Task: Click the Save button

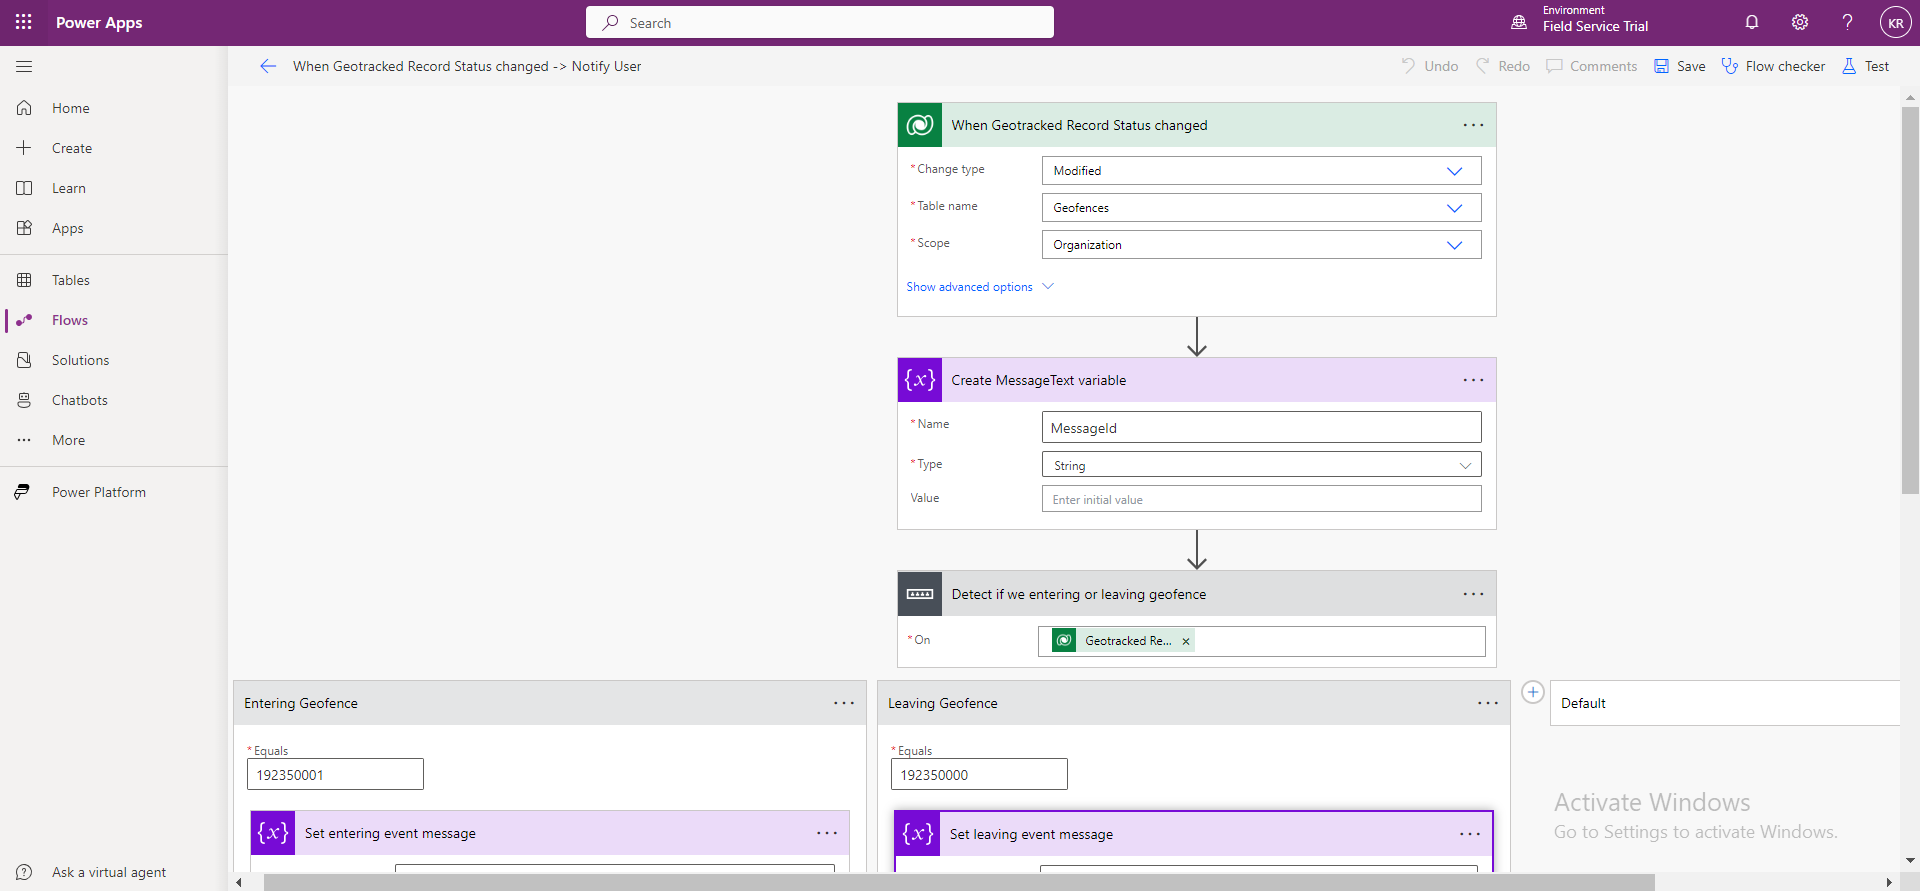Action: coord(1680,66)
